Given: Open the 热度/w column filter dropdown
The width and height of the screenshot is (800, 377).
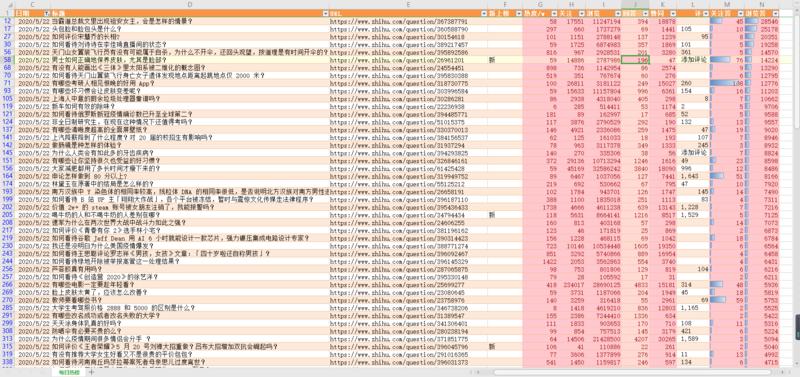Looking at the screenshot, I should (555, 13).
